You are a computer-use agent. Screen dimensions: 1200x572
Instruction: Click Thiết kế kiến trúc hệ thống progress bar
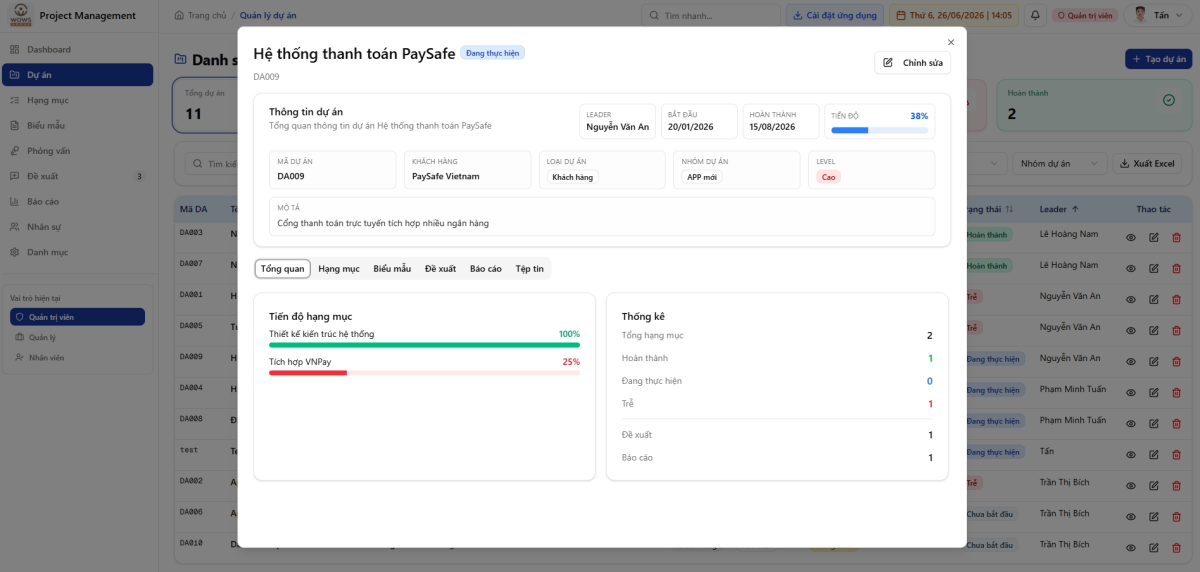point(424,345)
